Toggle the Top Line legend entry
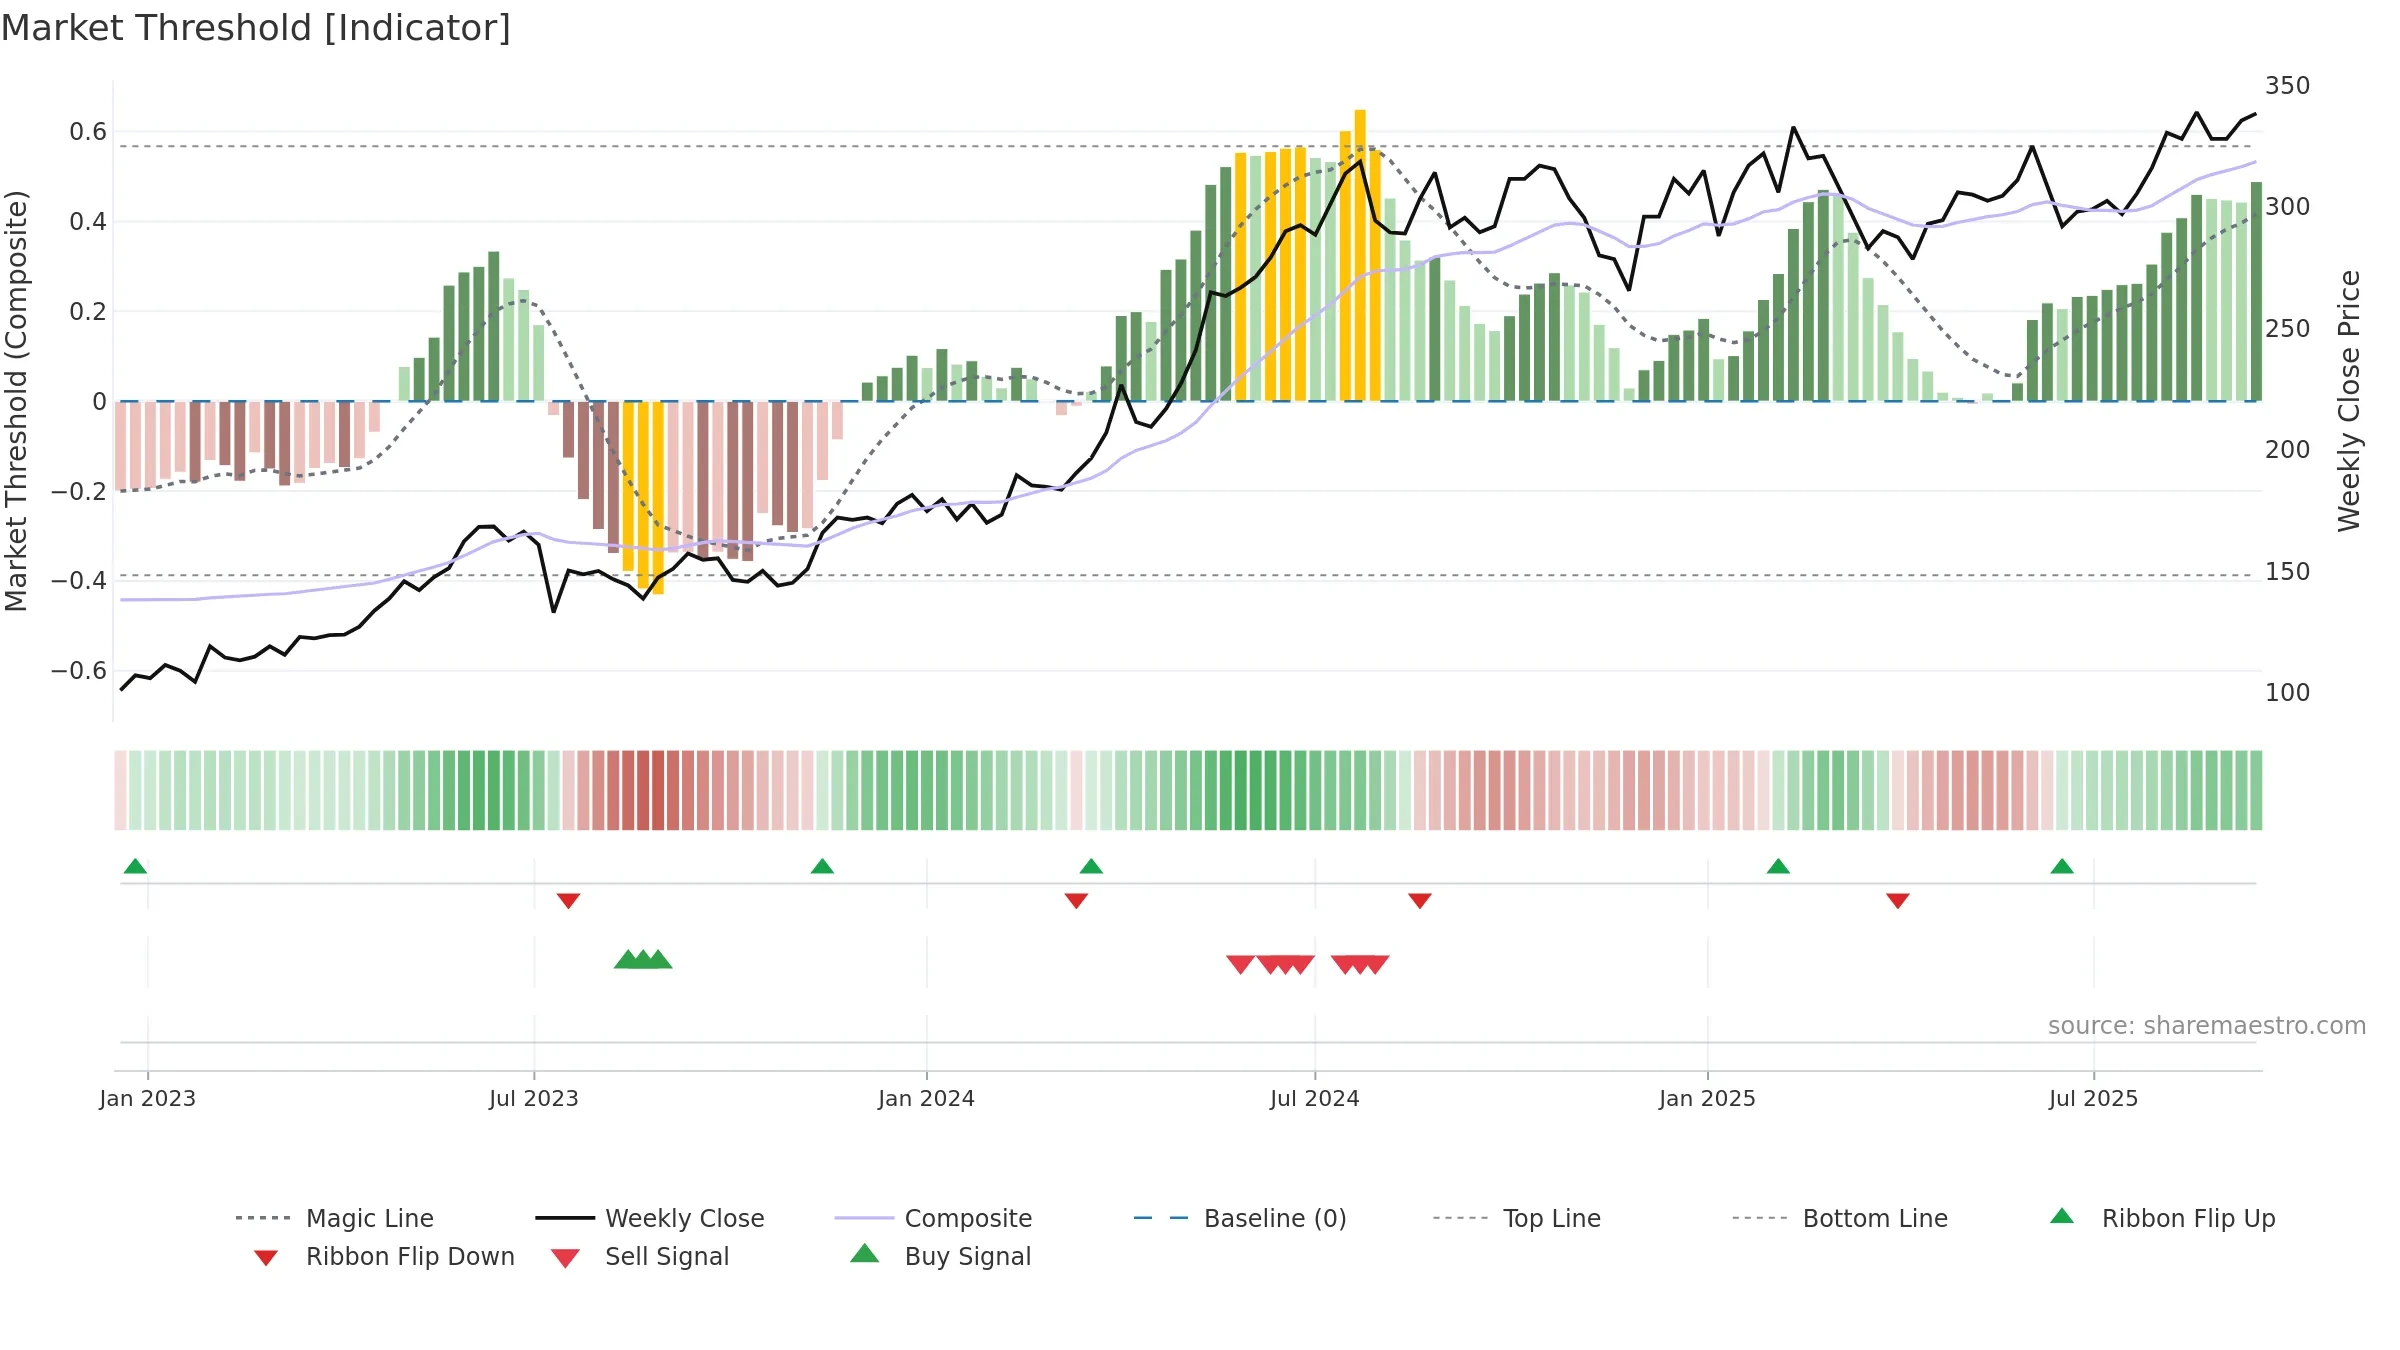Screen dimensions: 2400x1350 (1516, 1218)
